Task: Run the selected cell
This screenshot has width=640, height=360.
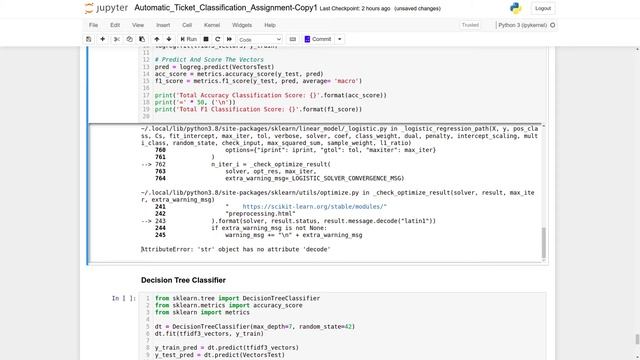Action: pyautogui.click(x=189, y=39)
